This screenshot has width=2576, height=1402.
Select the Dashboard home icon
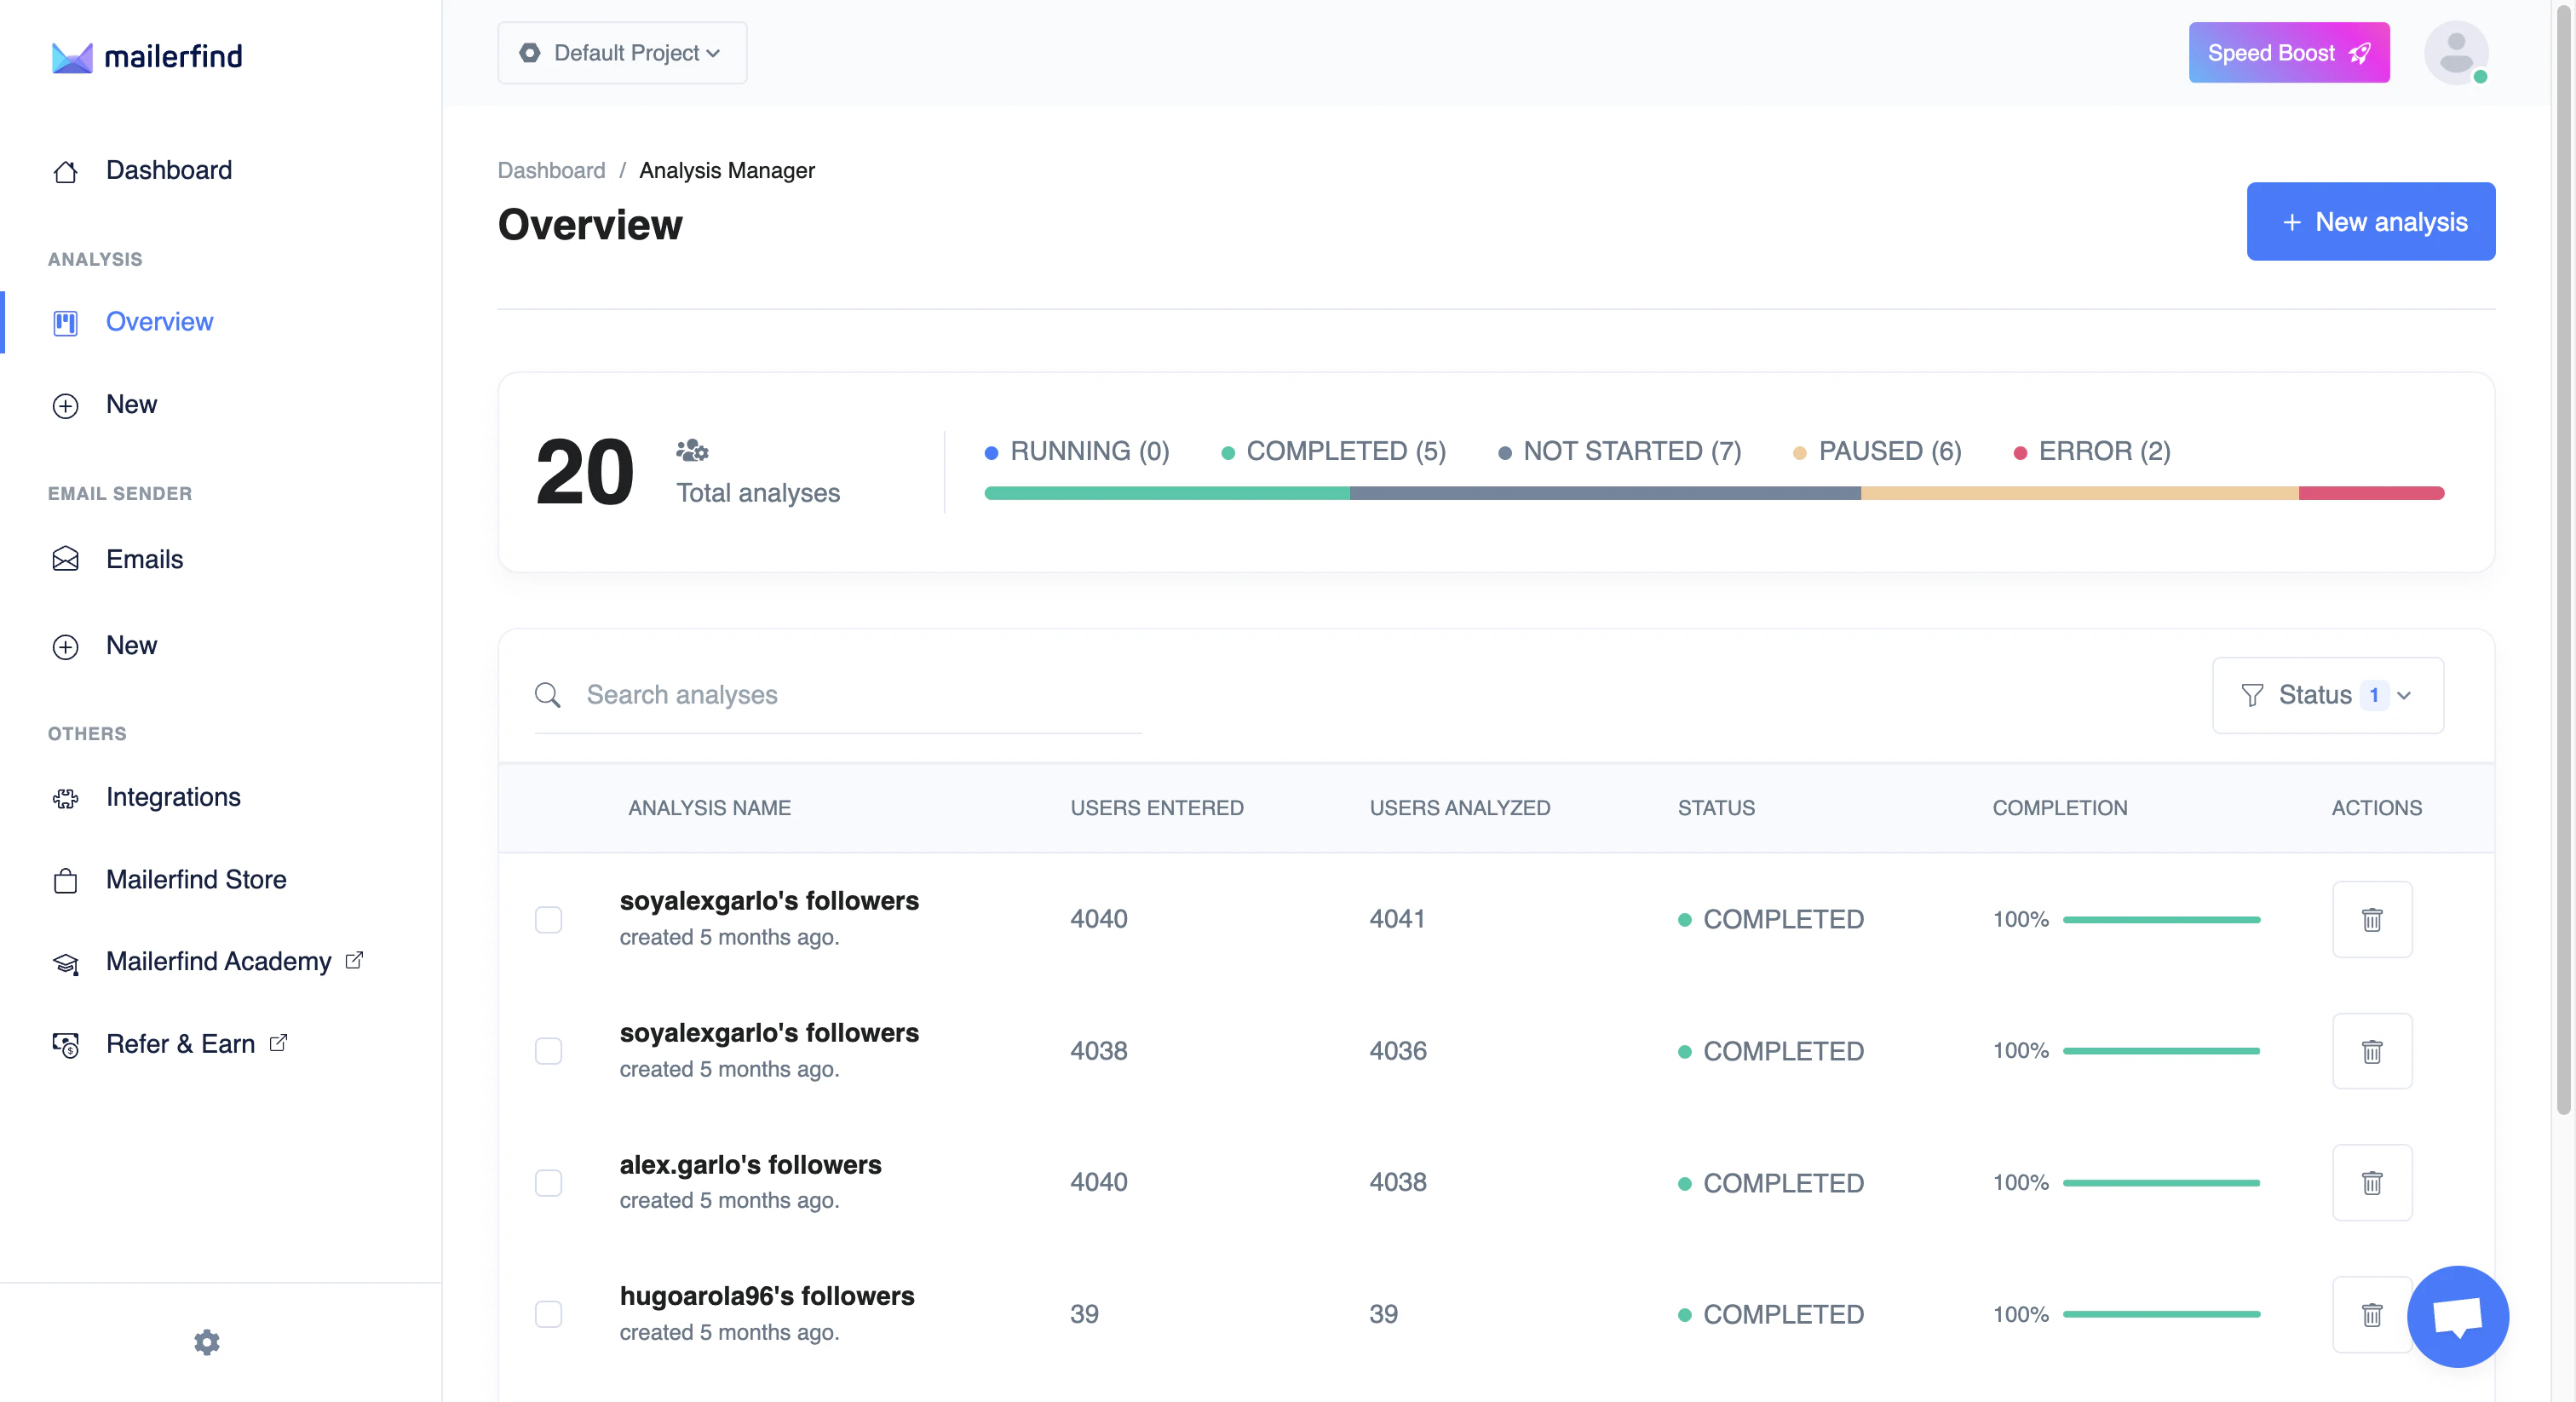point(65,171)
